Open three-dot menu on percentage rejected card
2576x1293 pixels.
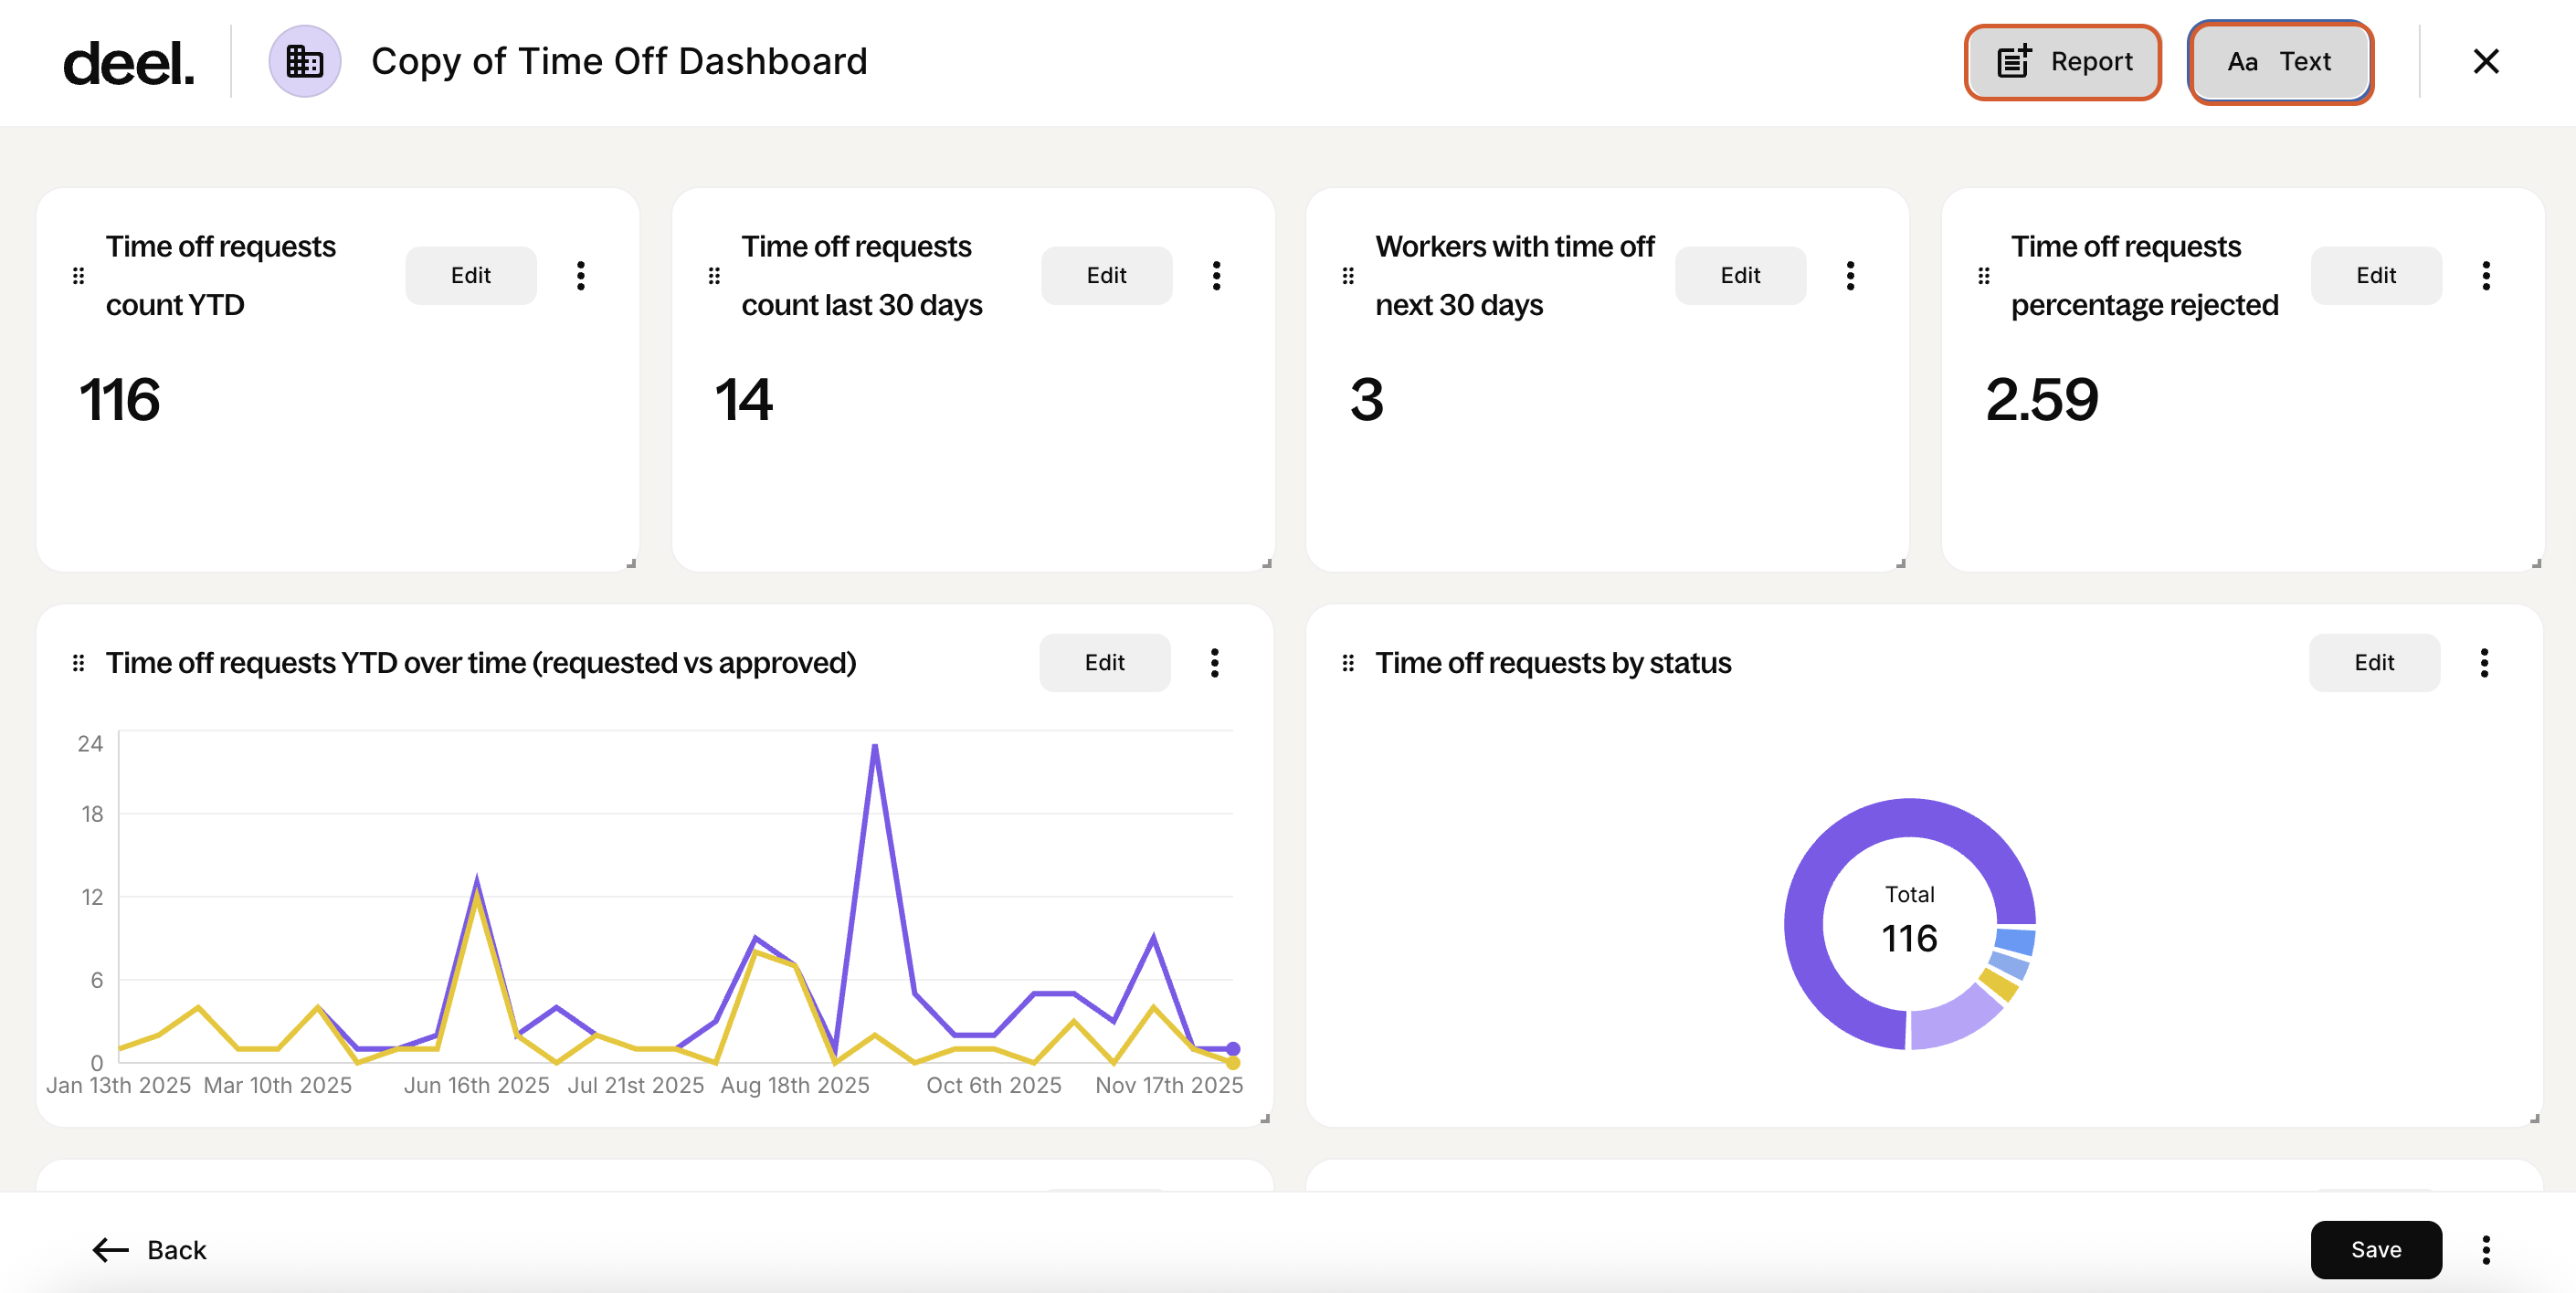[2485, 276]
